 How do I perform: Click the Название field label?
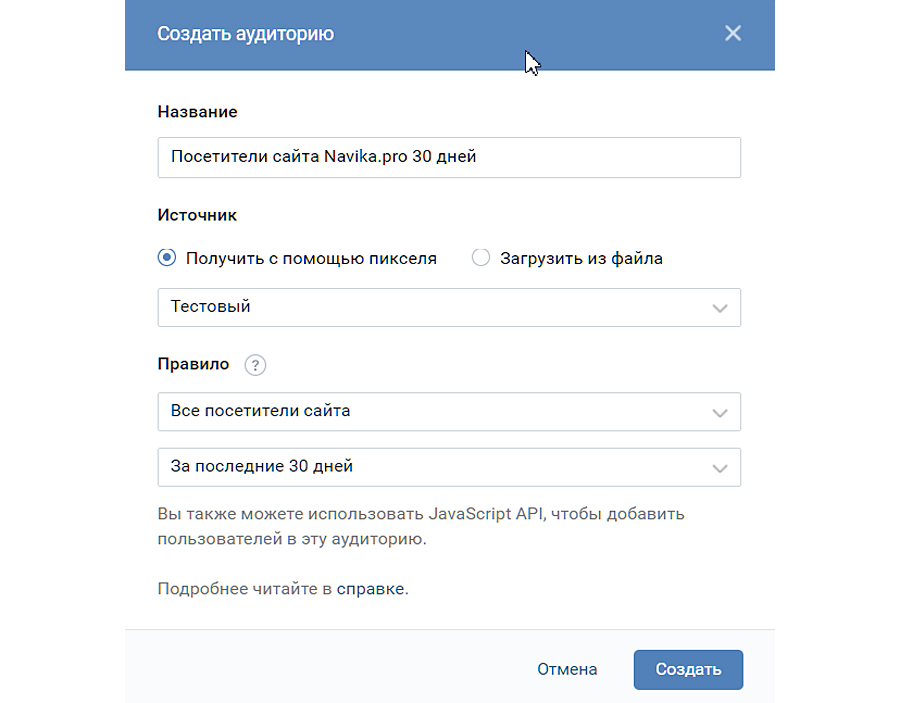(197, 112)
